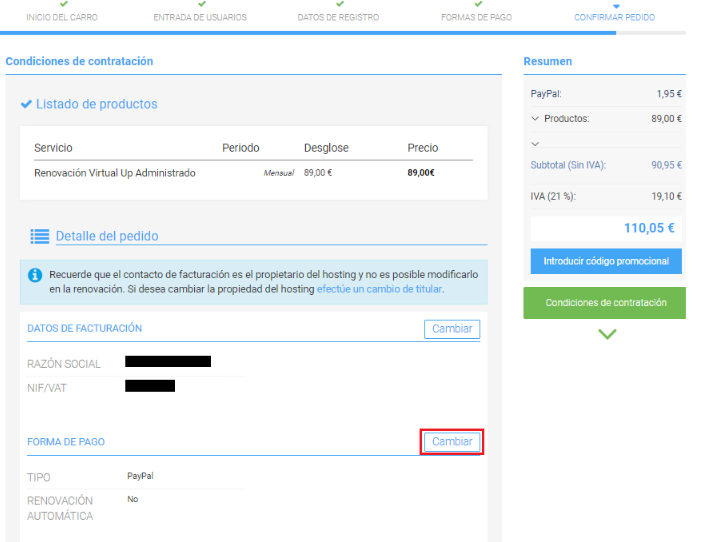Click checkmark above ENTRADA DE USUARIOS
The image size is (701, 542).
coord(202,4)
